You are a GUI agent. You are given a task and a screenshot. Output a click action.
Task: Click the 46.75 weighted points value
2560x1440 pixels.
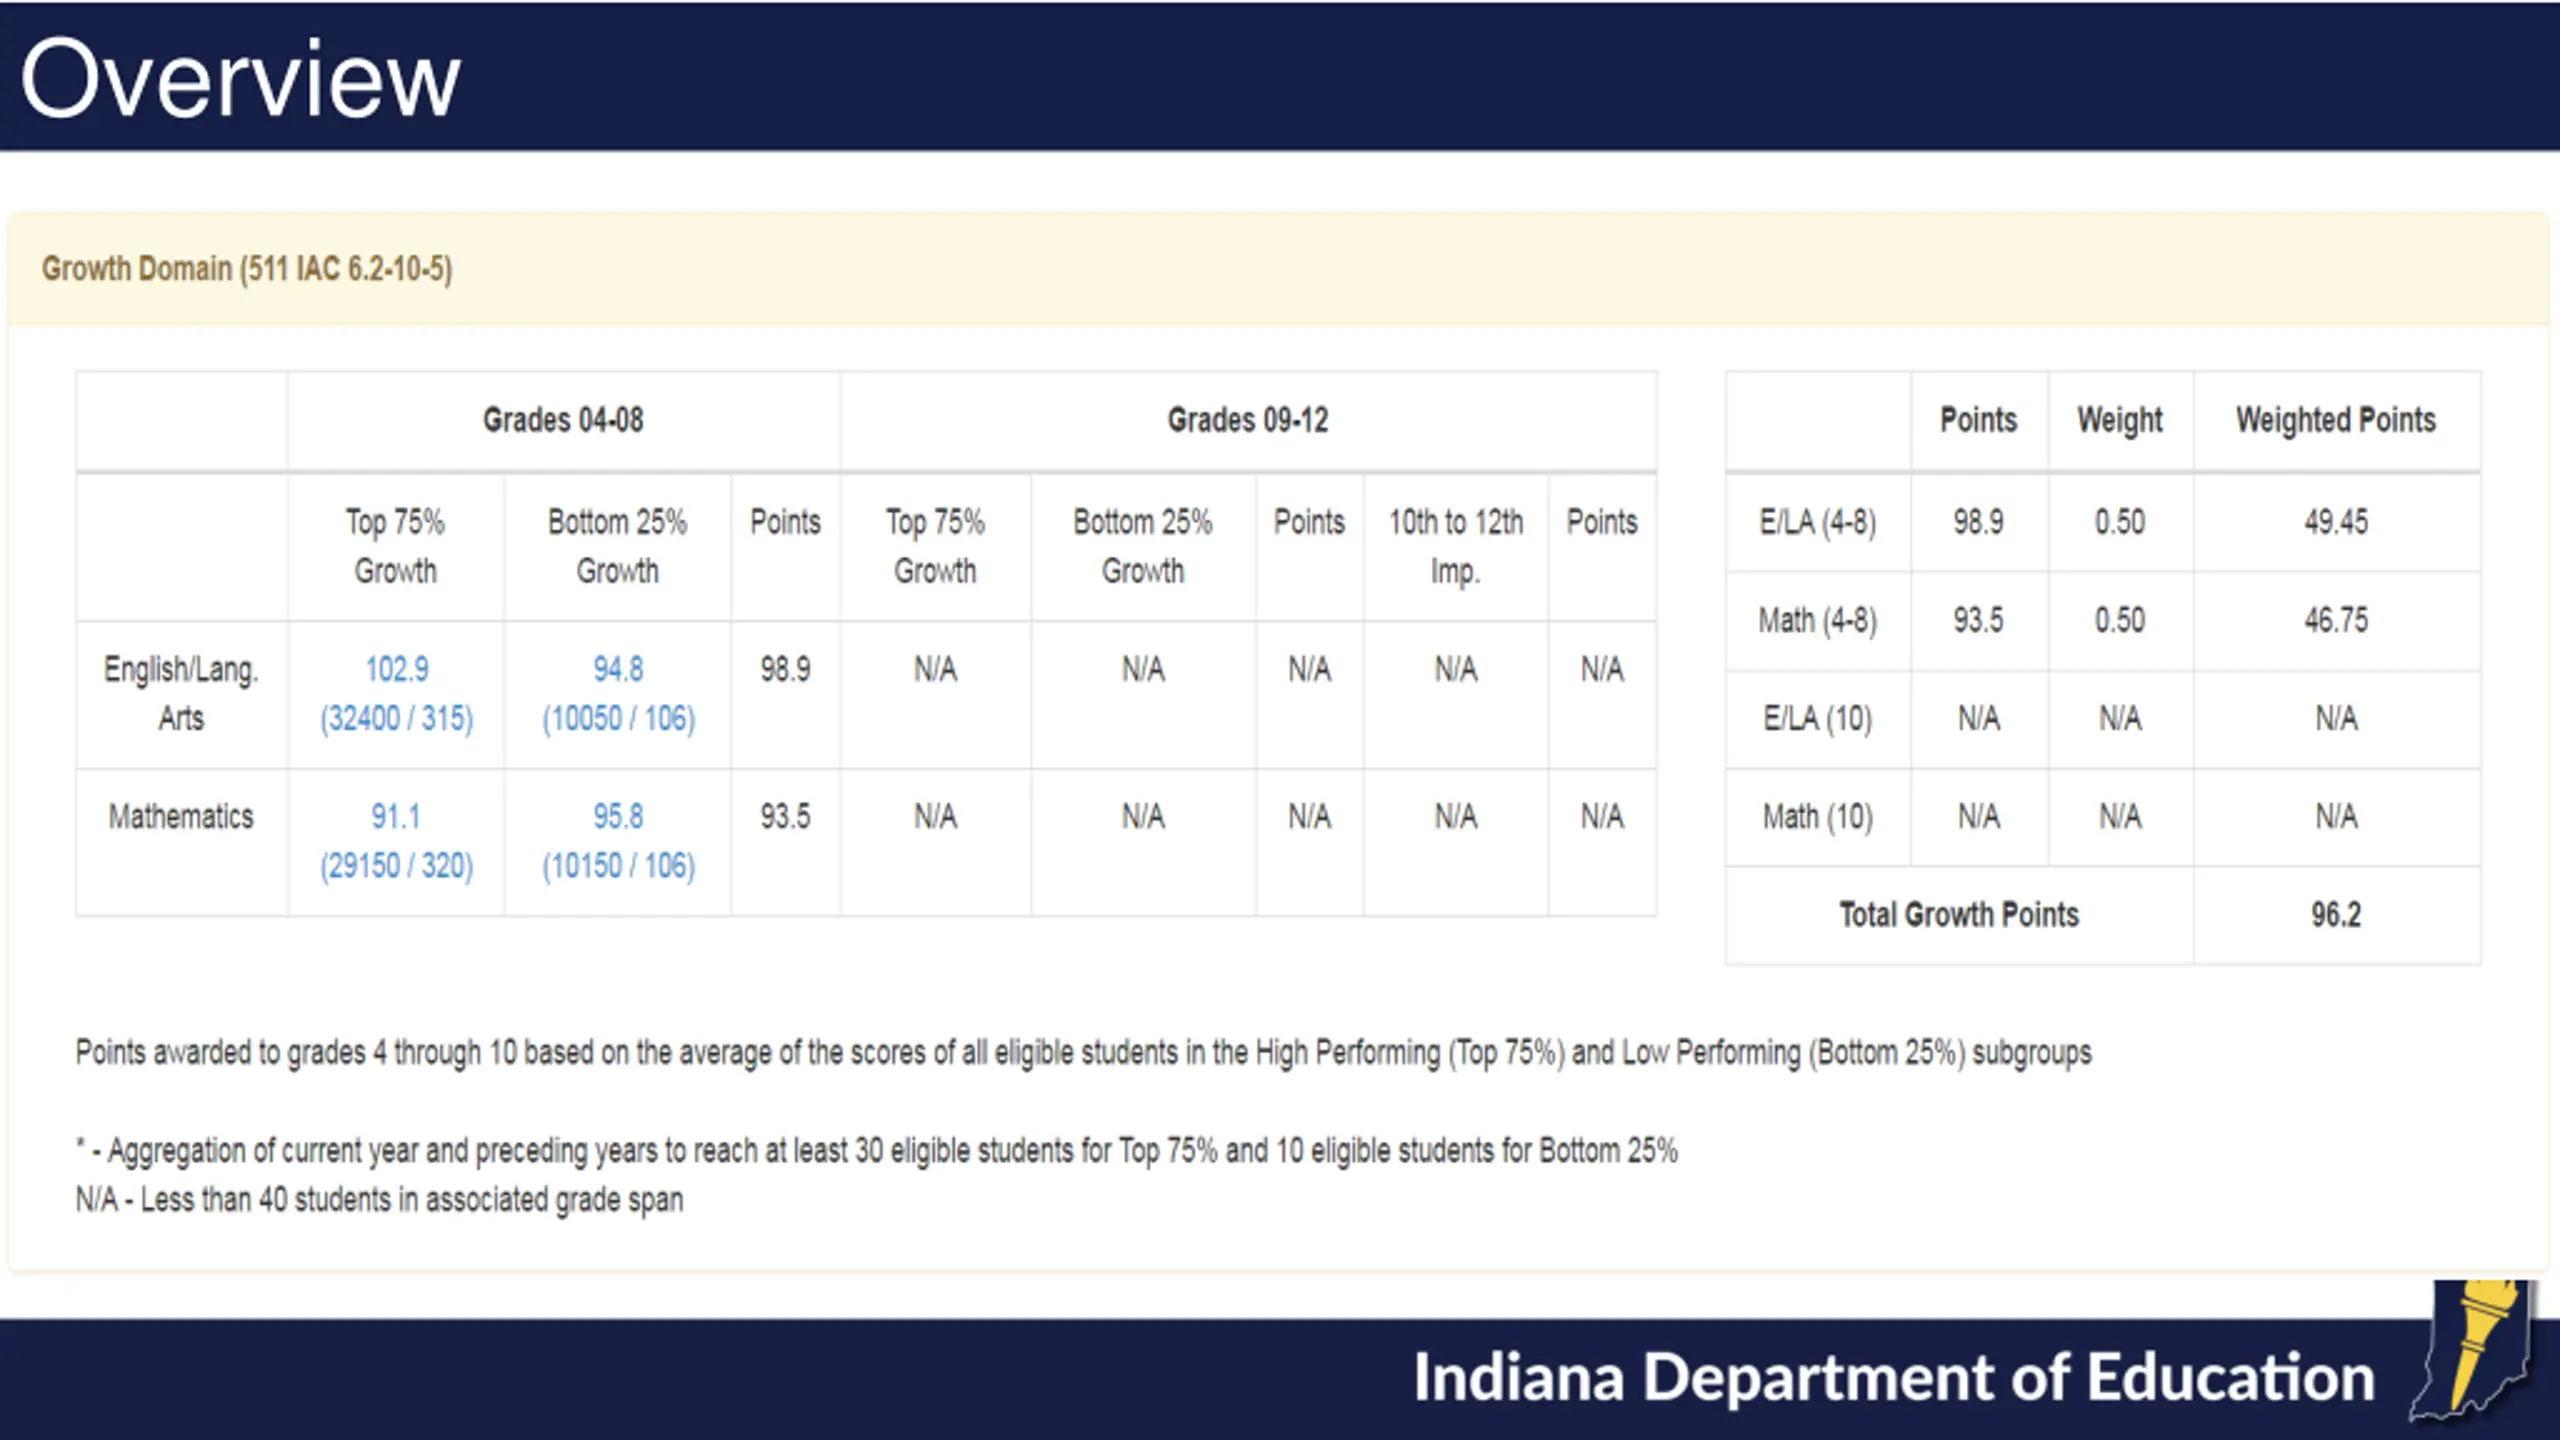click(x=2336, y=620)
